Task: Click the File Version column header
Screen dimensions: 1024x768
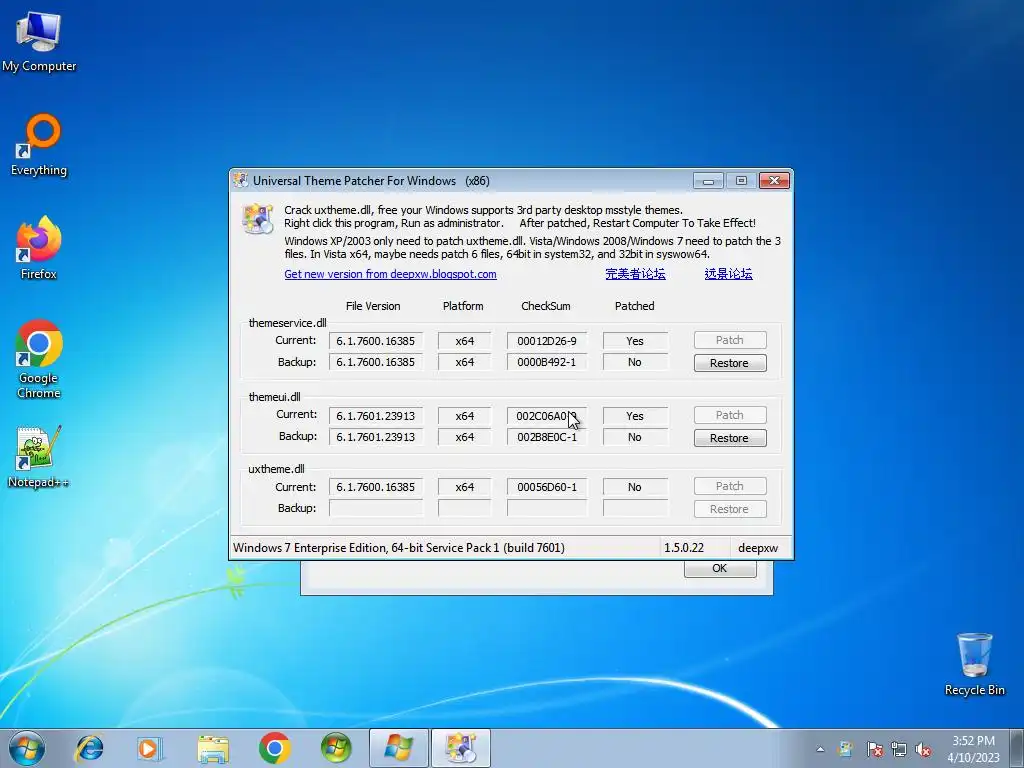Action: [x=373, y=306]
